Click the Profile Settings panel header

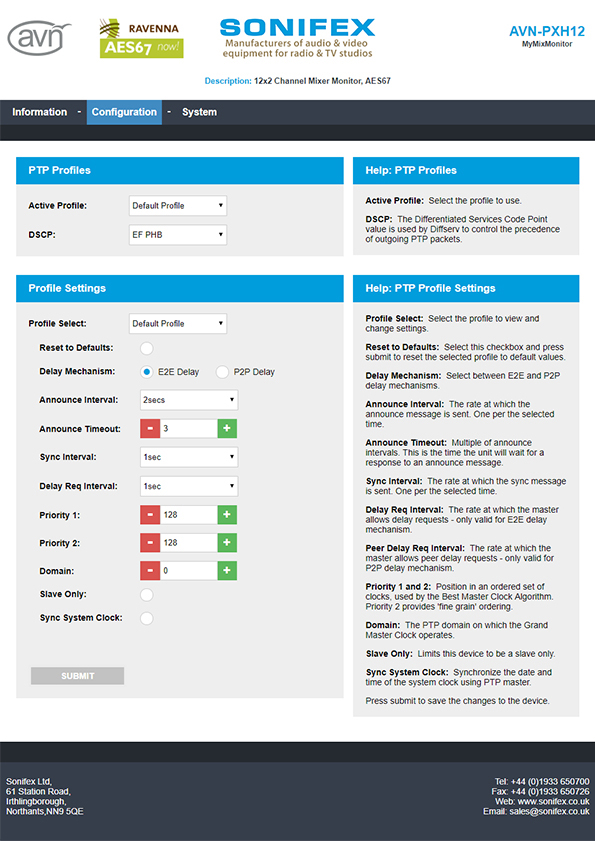180,289
